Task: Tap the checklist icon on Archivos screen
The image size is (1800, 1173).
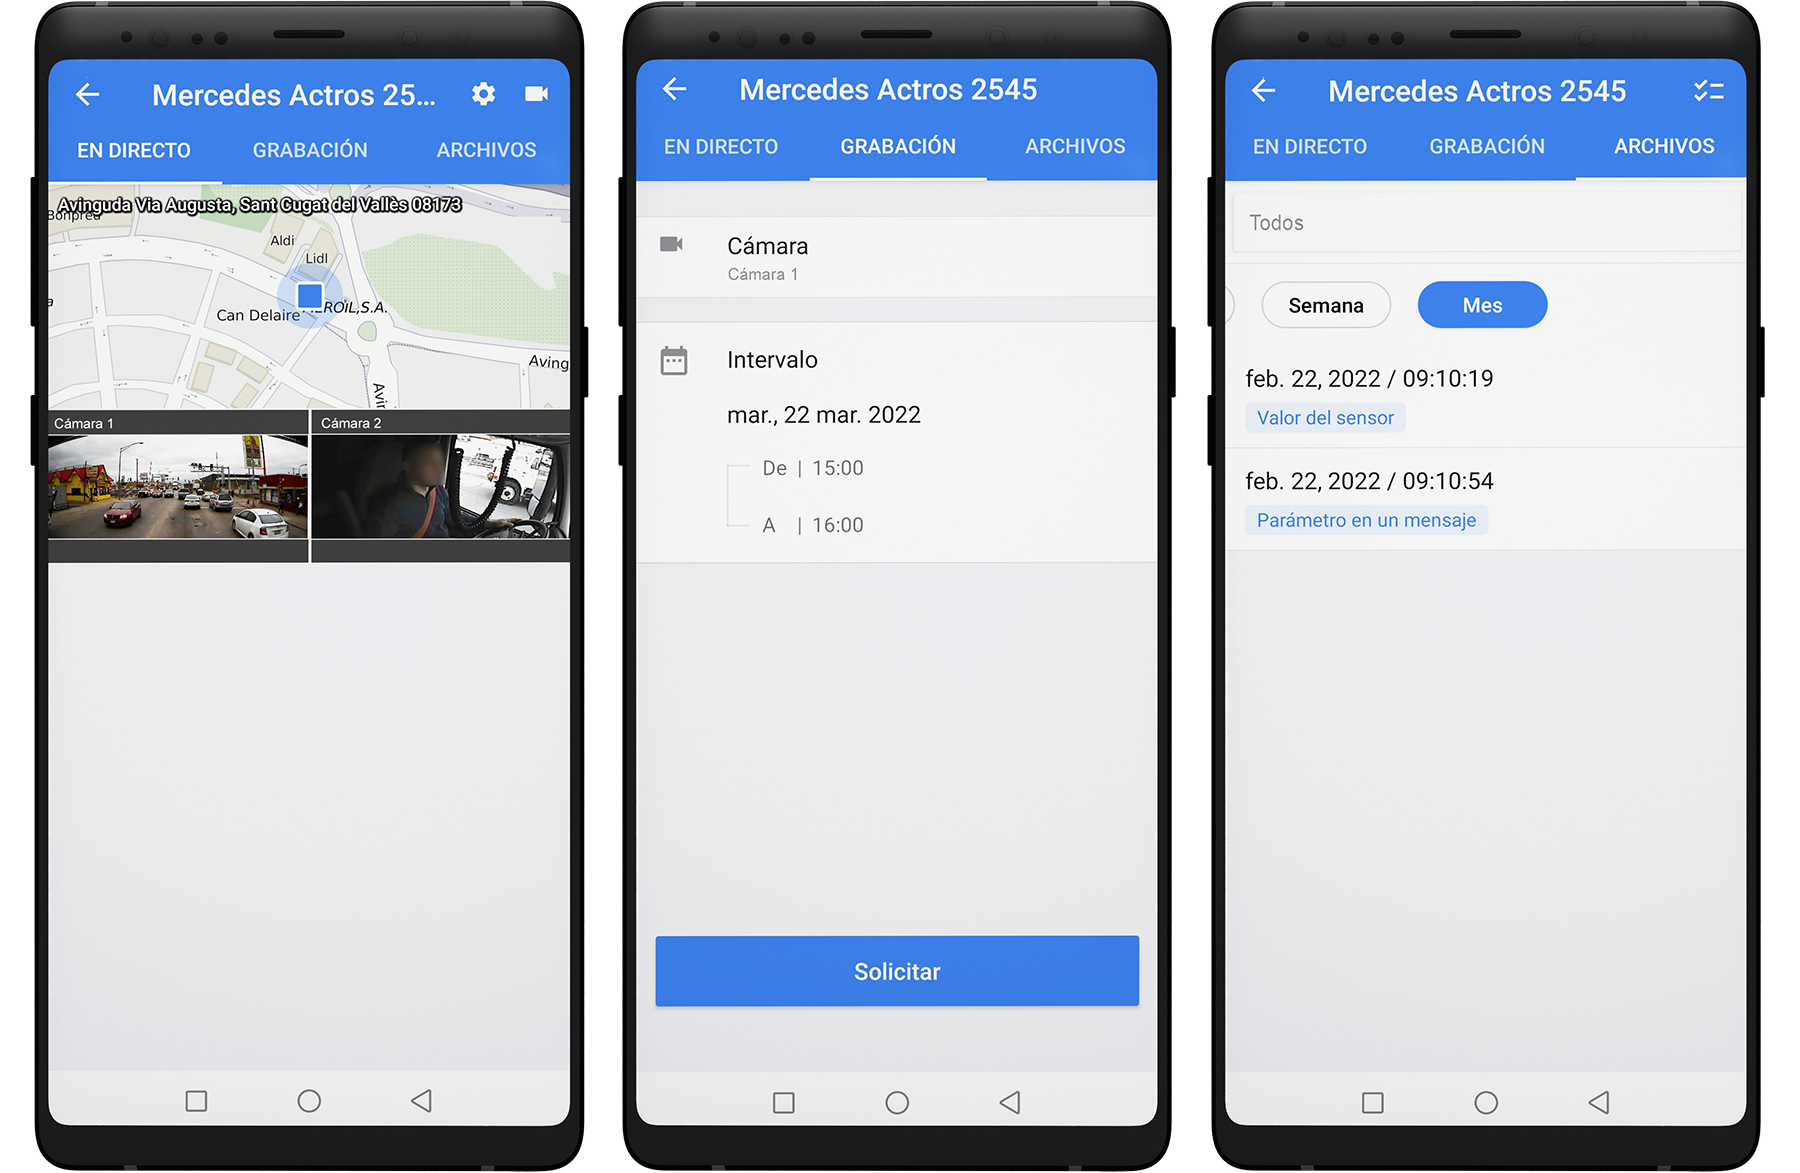Action: click(1708, 91)
